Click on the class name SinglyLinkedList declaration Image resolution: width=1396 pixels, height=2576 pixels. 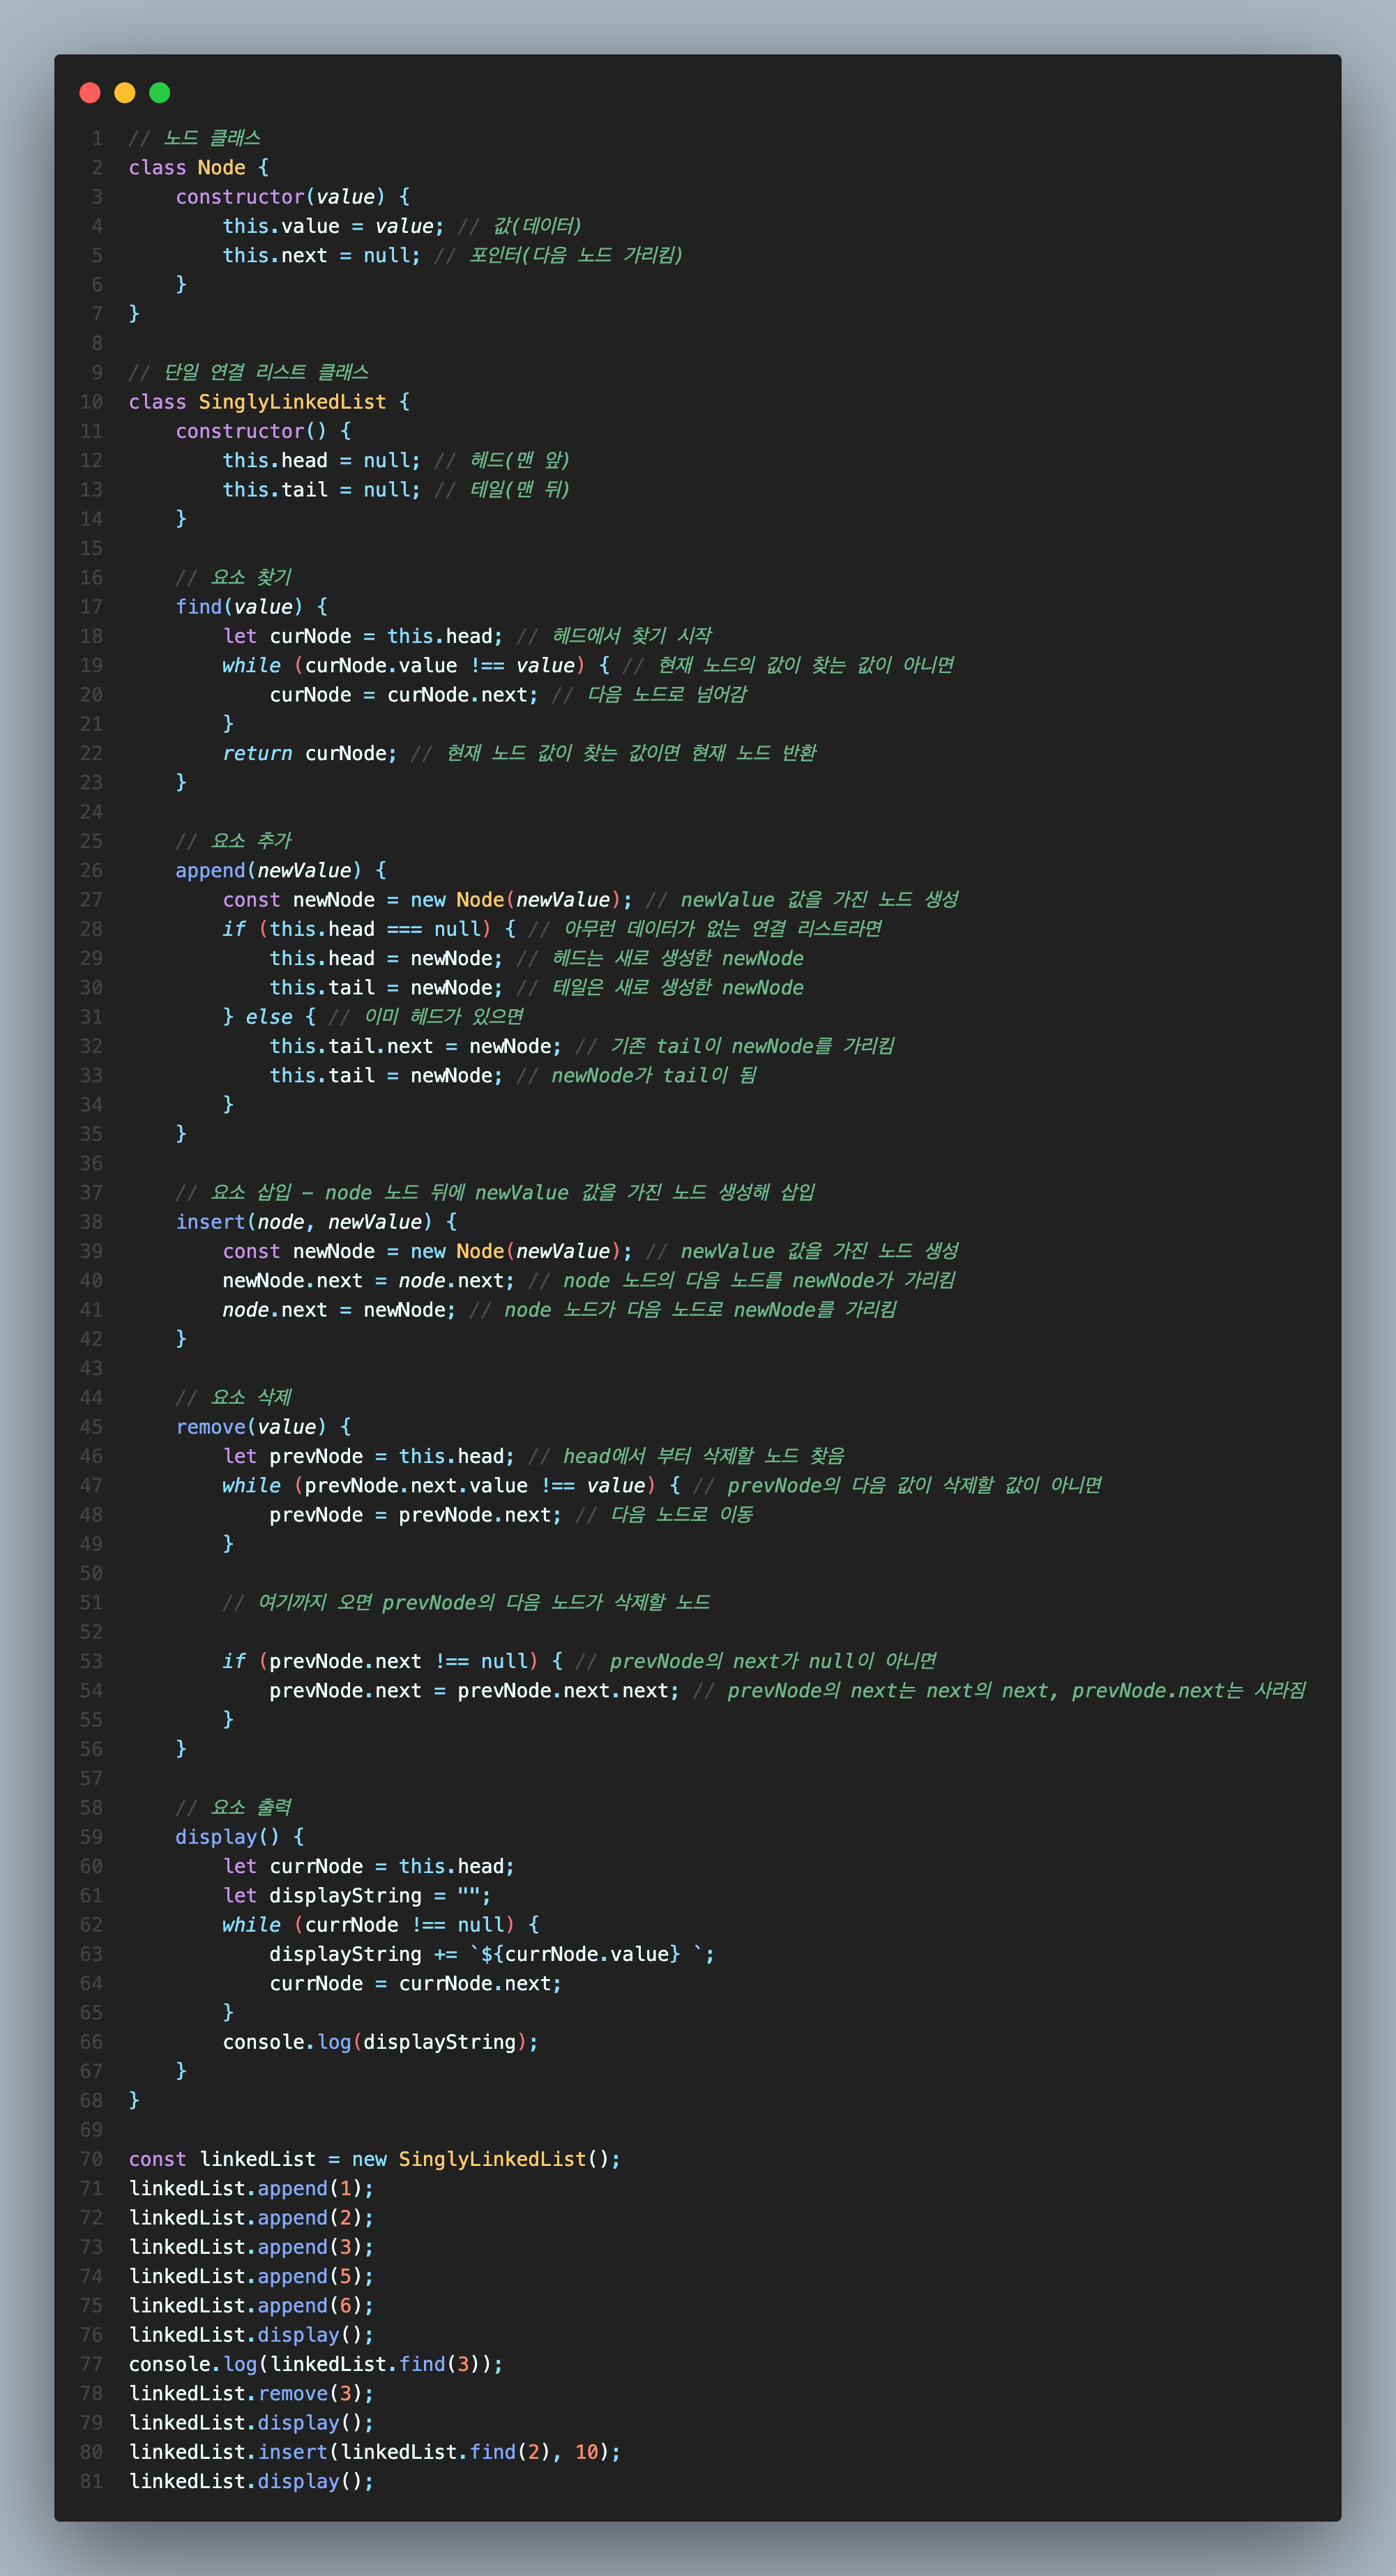[291, 402]
